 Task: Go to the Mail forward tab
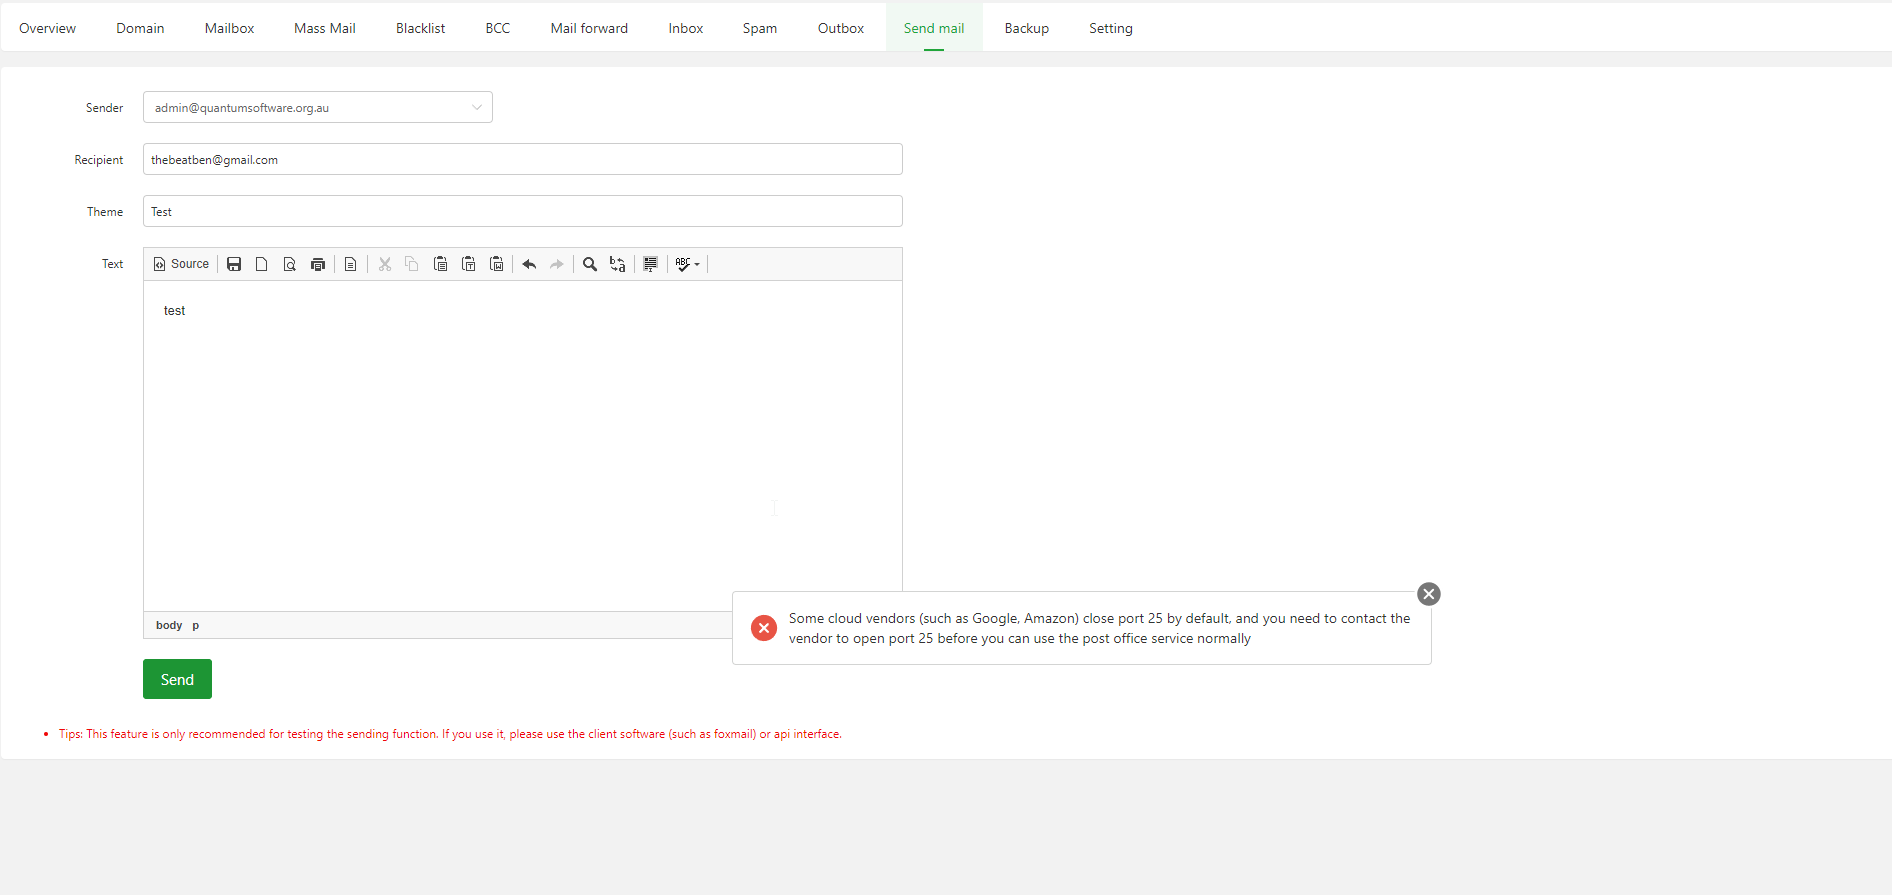tap(589, 28)
